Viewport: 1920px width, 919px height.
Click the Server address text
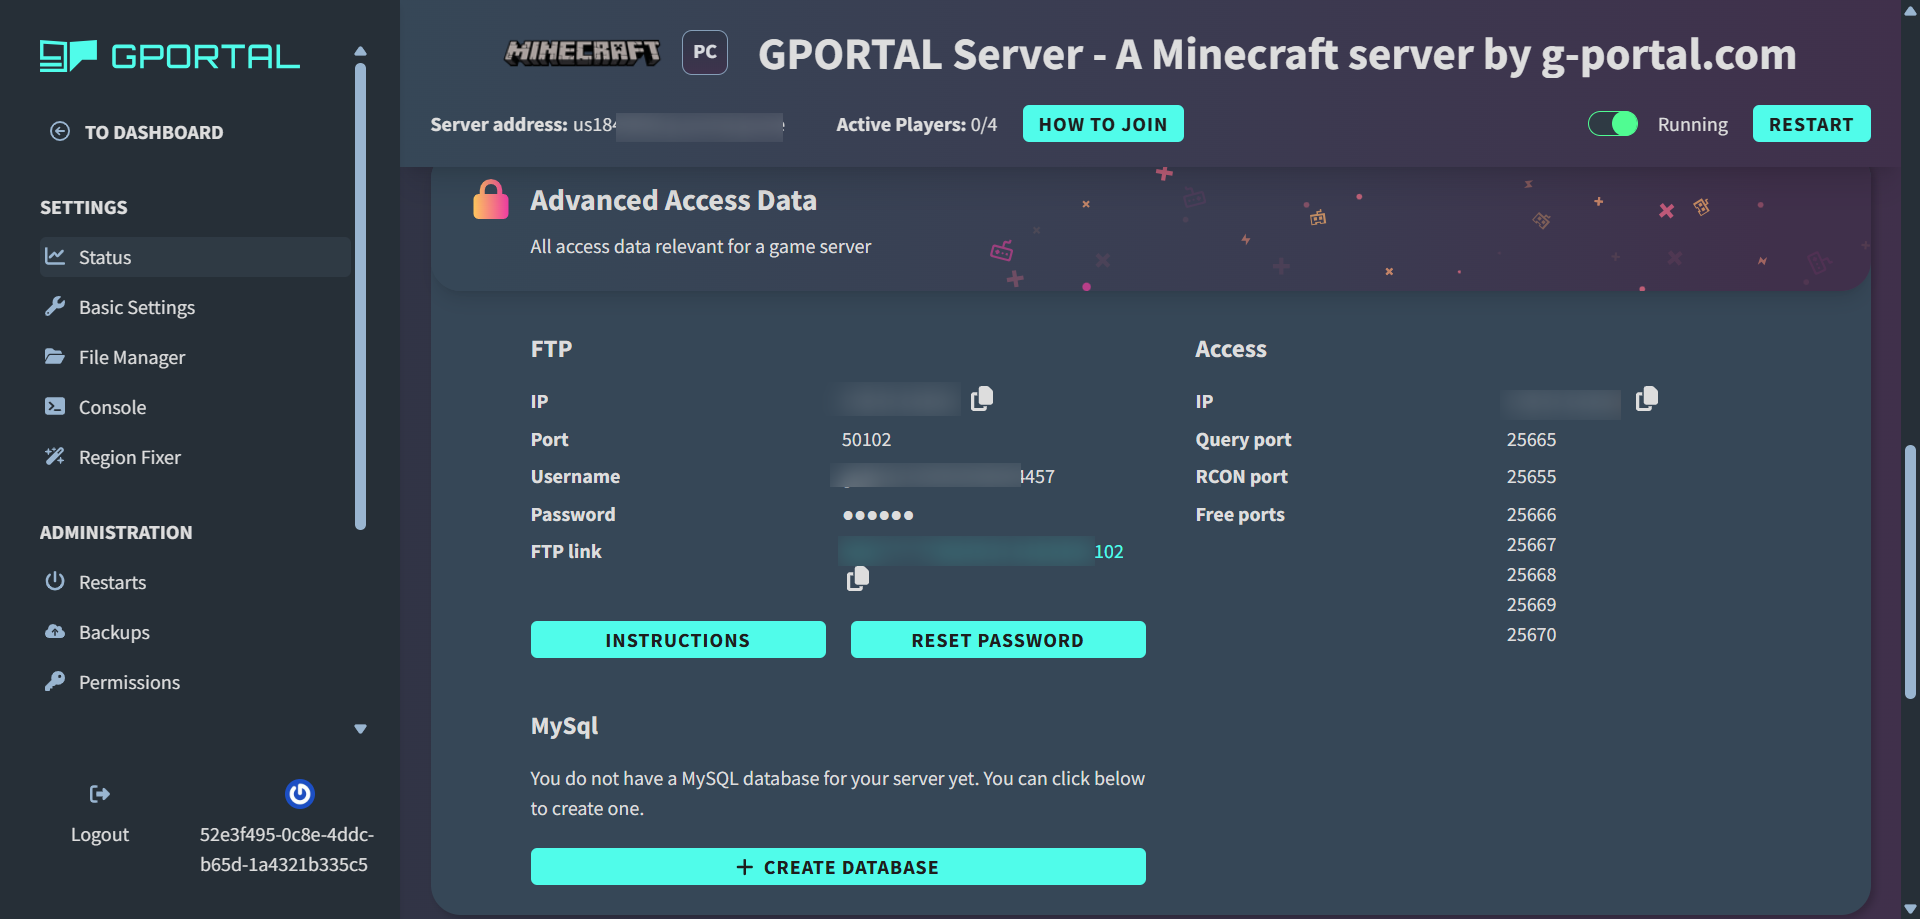(x=607, y=124)
